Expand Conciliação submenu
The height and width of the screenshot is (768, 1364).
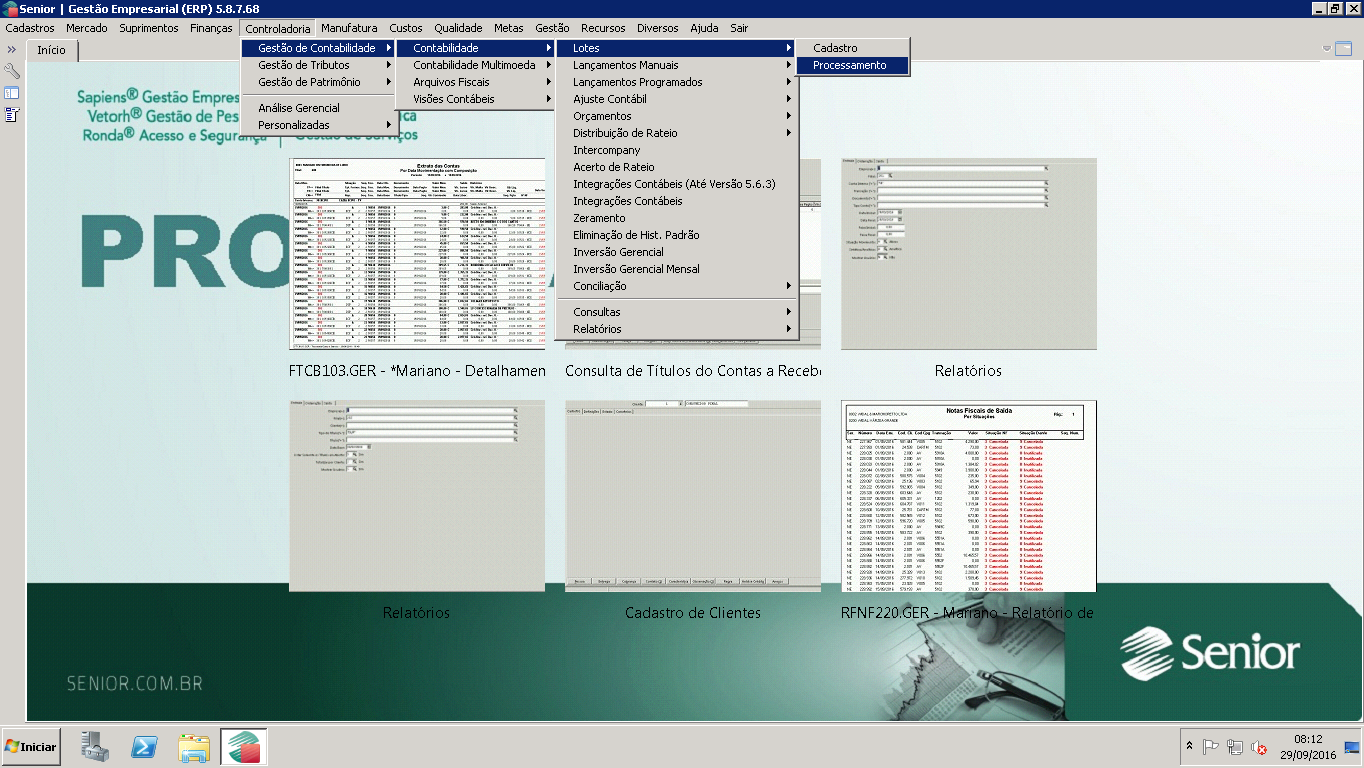pos(676,286)
